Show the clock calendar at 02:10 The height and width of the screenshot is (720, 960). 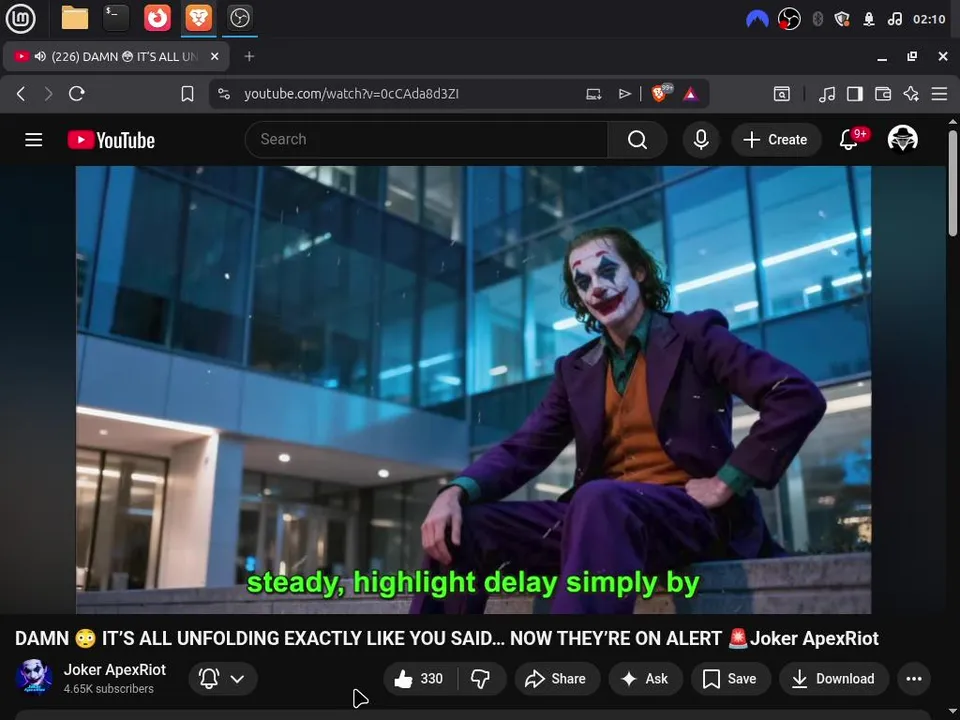(x=929, y=19)
